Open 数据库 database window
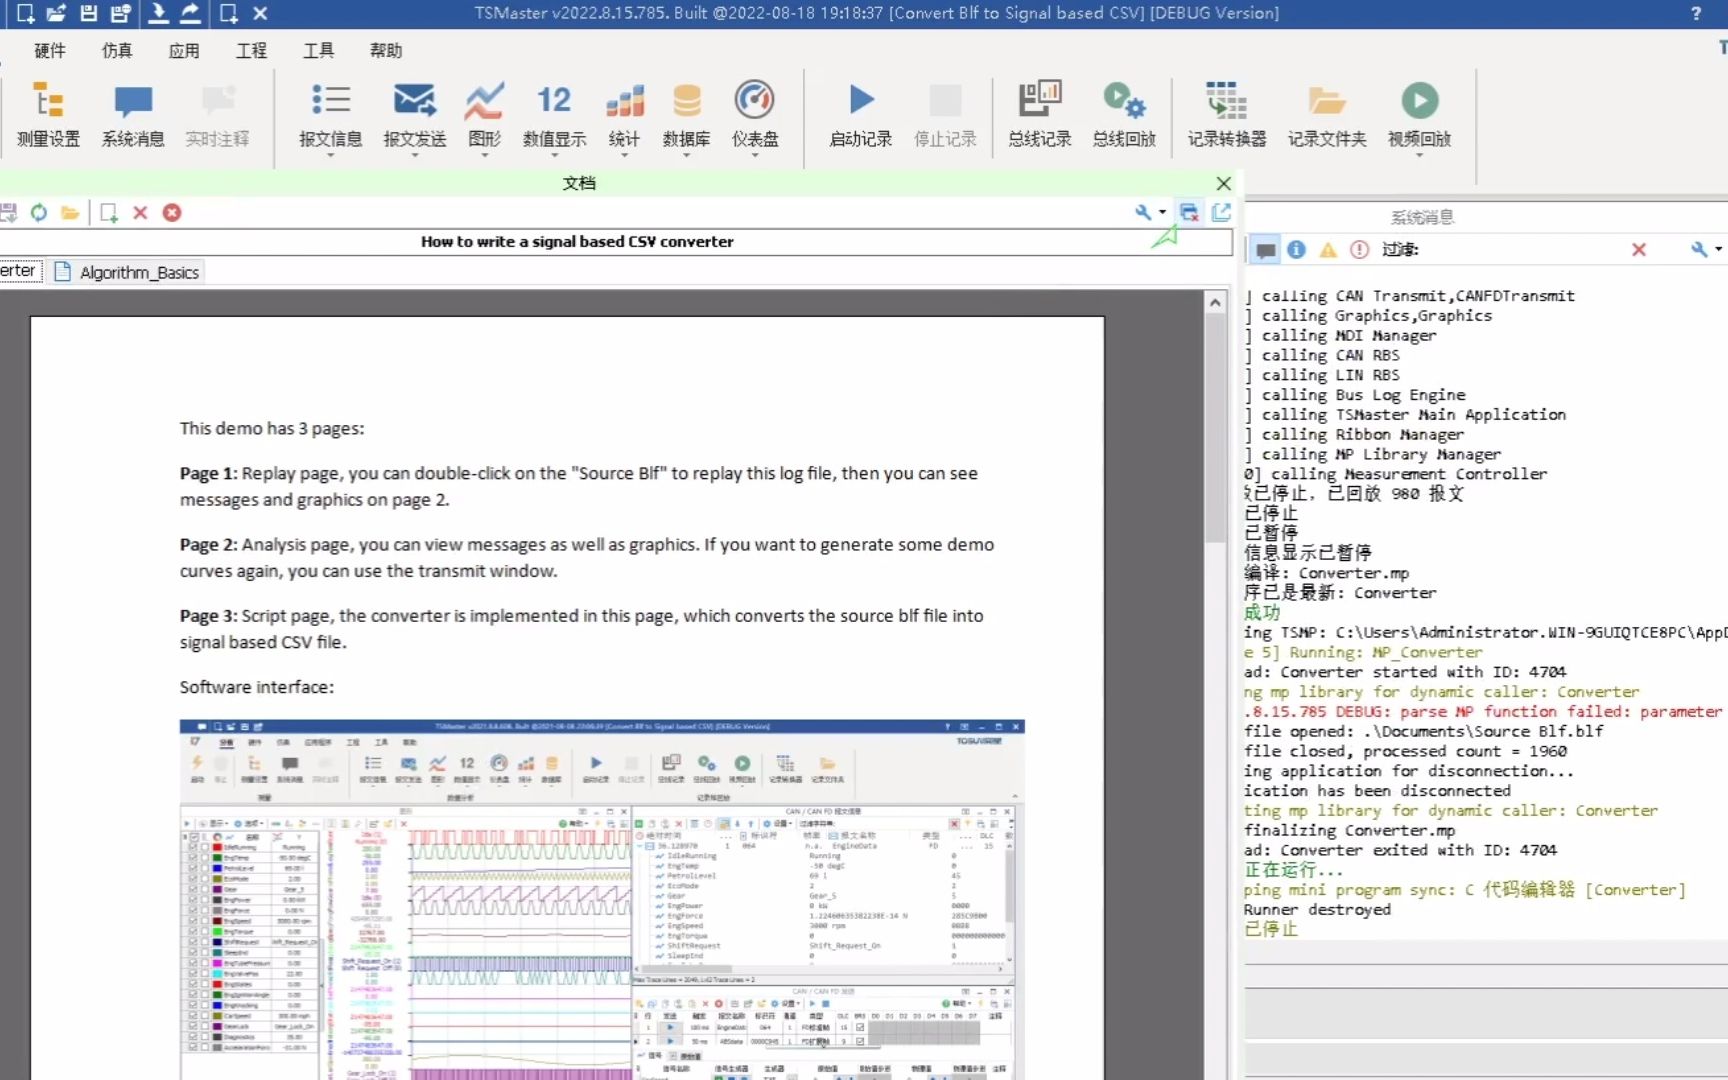Image resolution: width=1728 pixels, height=1080 pixels. 686,115
